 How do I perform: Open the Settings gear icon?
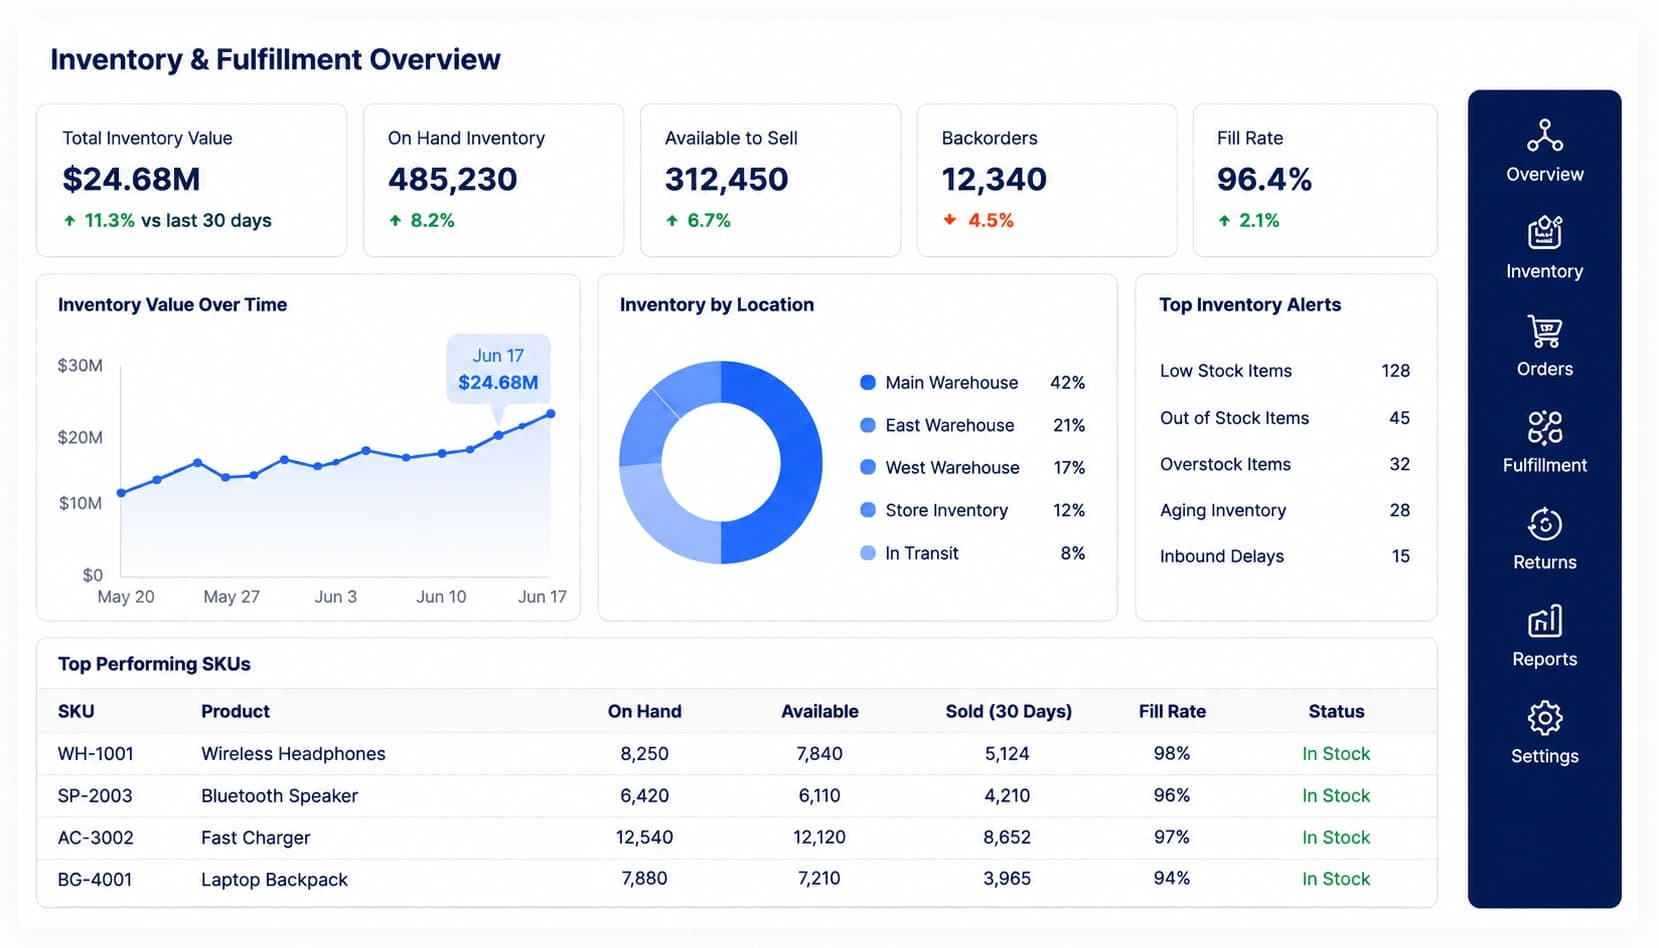pos(1544,718)
